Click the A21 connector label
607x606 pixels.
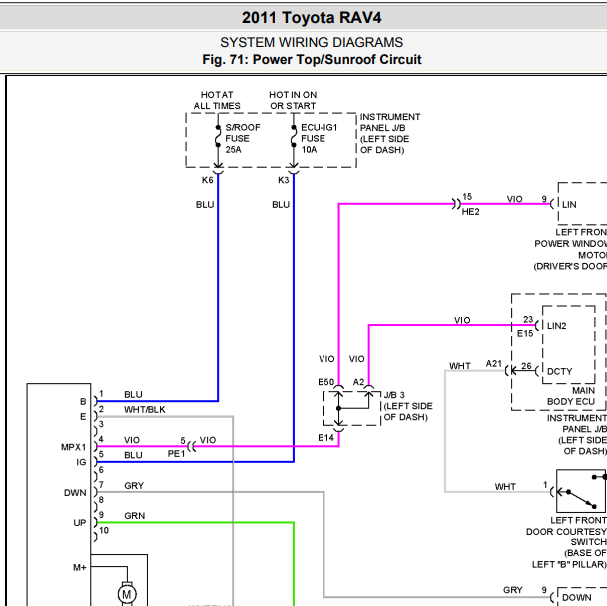coord(494,364)
